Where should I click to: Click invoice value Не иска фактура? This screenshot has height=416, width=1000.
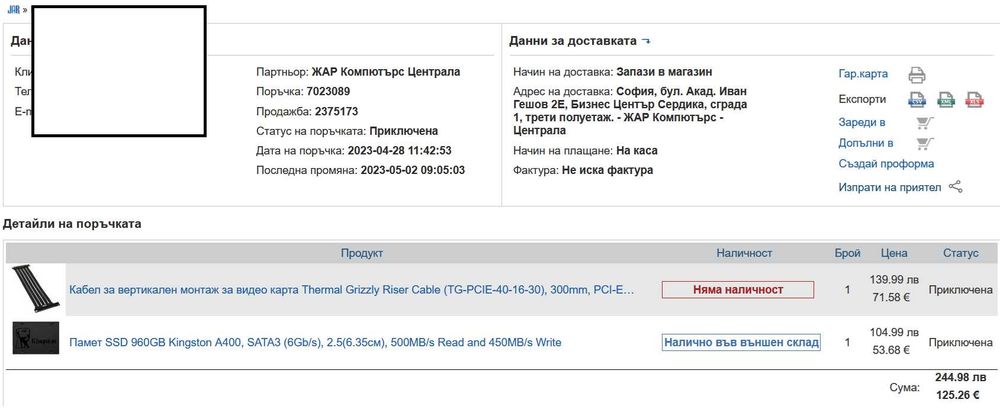tap(607, 170)
